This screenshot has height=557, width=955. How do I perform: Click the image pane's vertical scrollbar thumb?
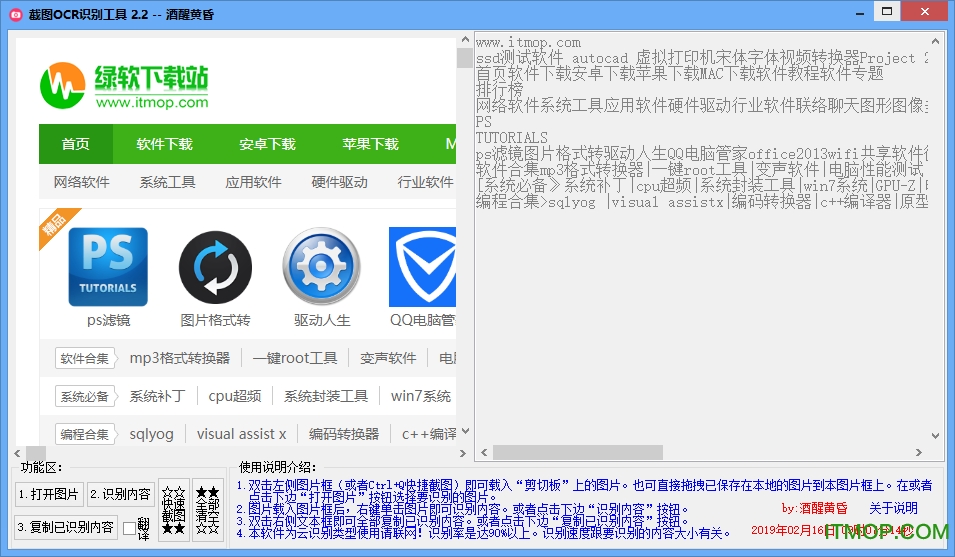click(465, 58)
